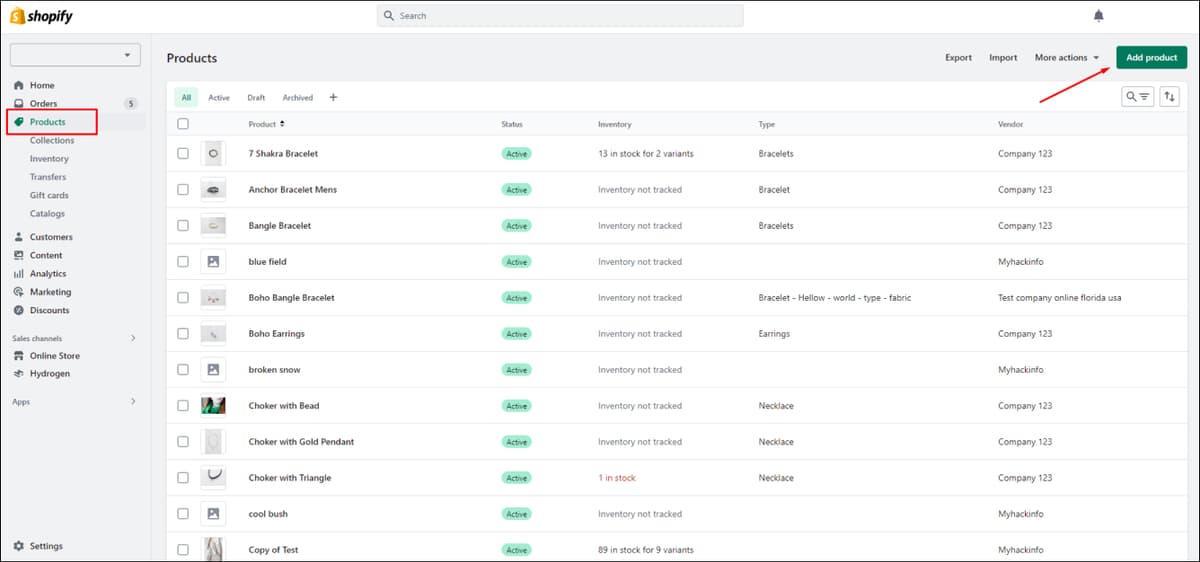Open Inventory in the sidebar

click(49, 158)
